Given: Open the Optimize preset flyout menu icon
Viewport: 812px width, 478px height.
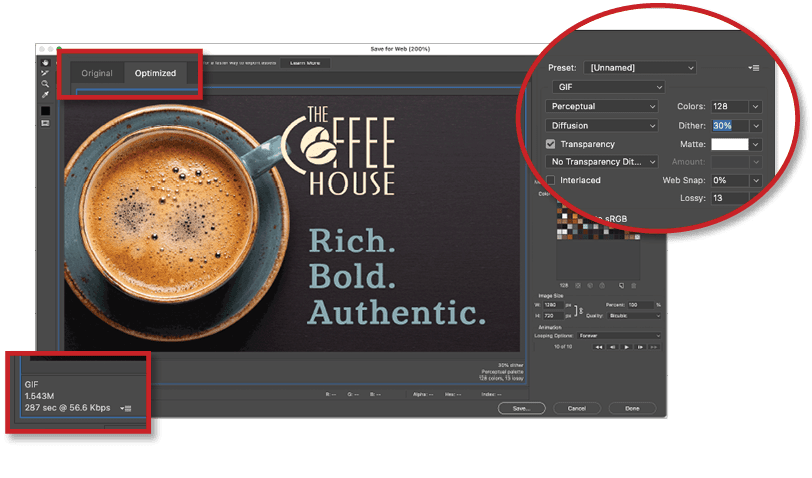Looking at the screenshot, I should coord(753,68).
